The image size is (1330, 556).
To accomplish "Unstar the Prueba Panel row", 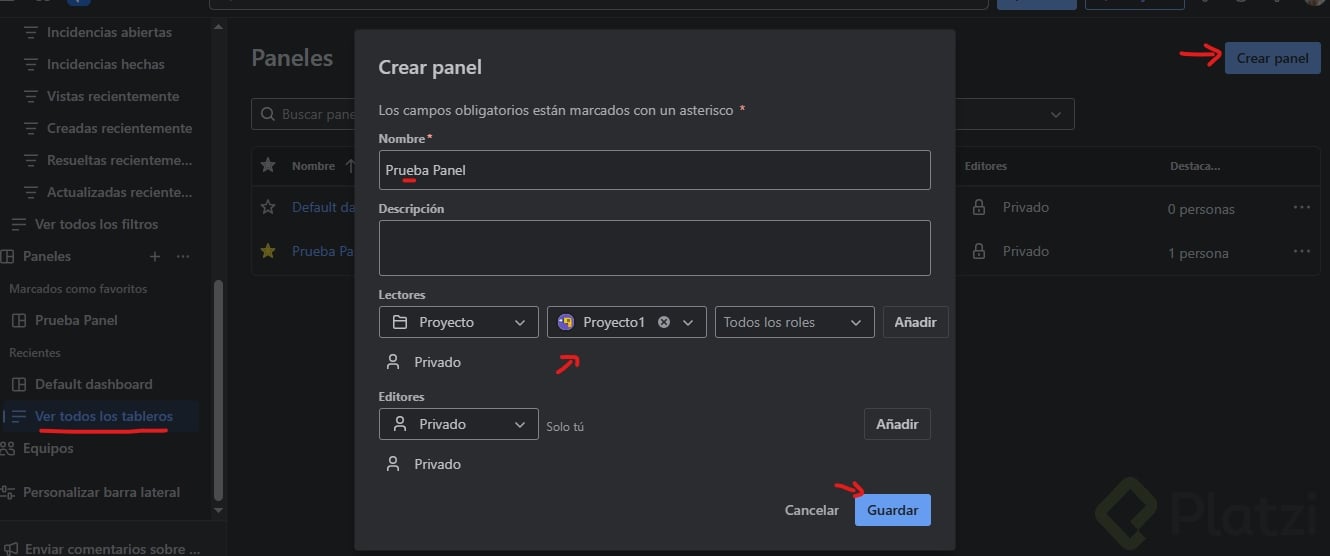I will (268, 251).
